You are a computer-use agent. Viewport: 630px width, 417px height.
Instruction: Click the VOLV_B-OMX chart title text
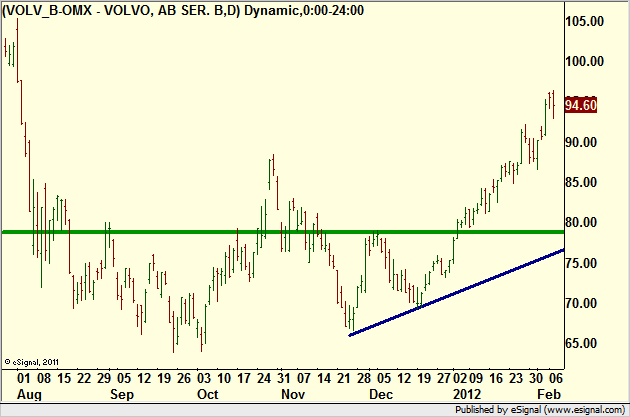[183, 10]
